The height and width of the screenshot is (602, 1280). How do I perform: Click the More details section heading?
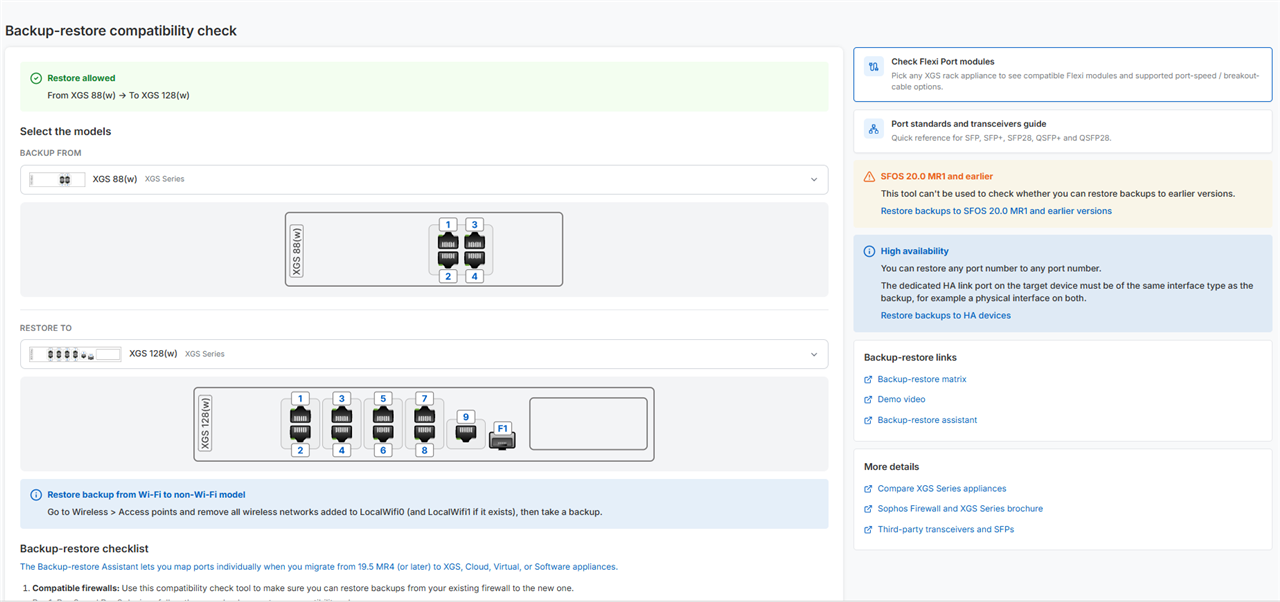(x=891, y=467)
